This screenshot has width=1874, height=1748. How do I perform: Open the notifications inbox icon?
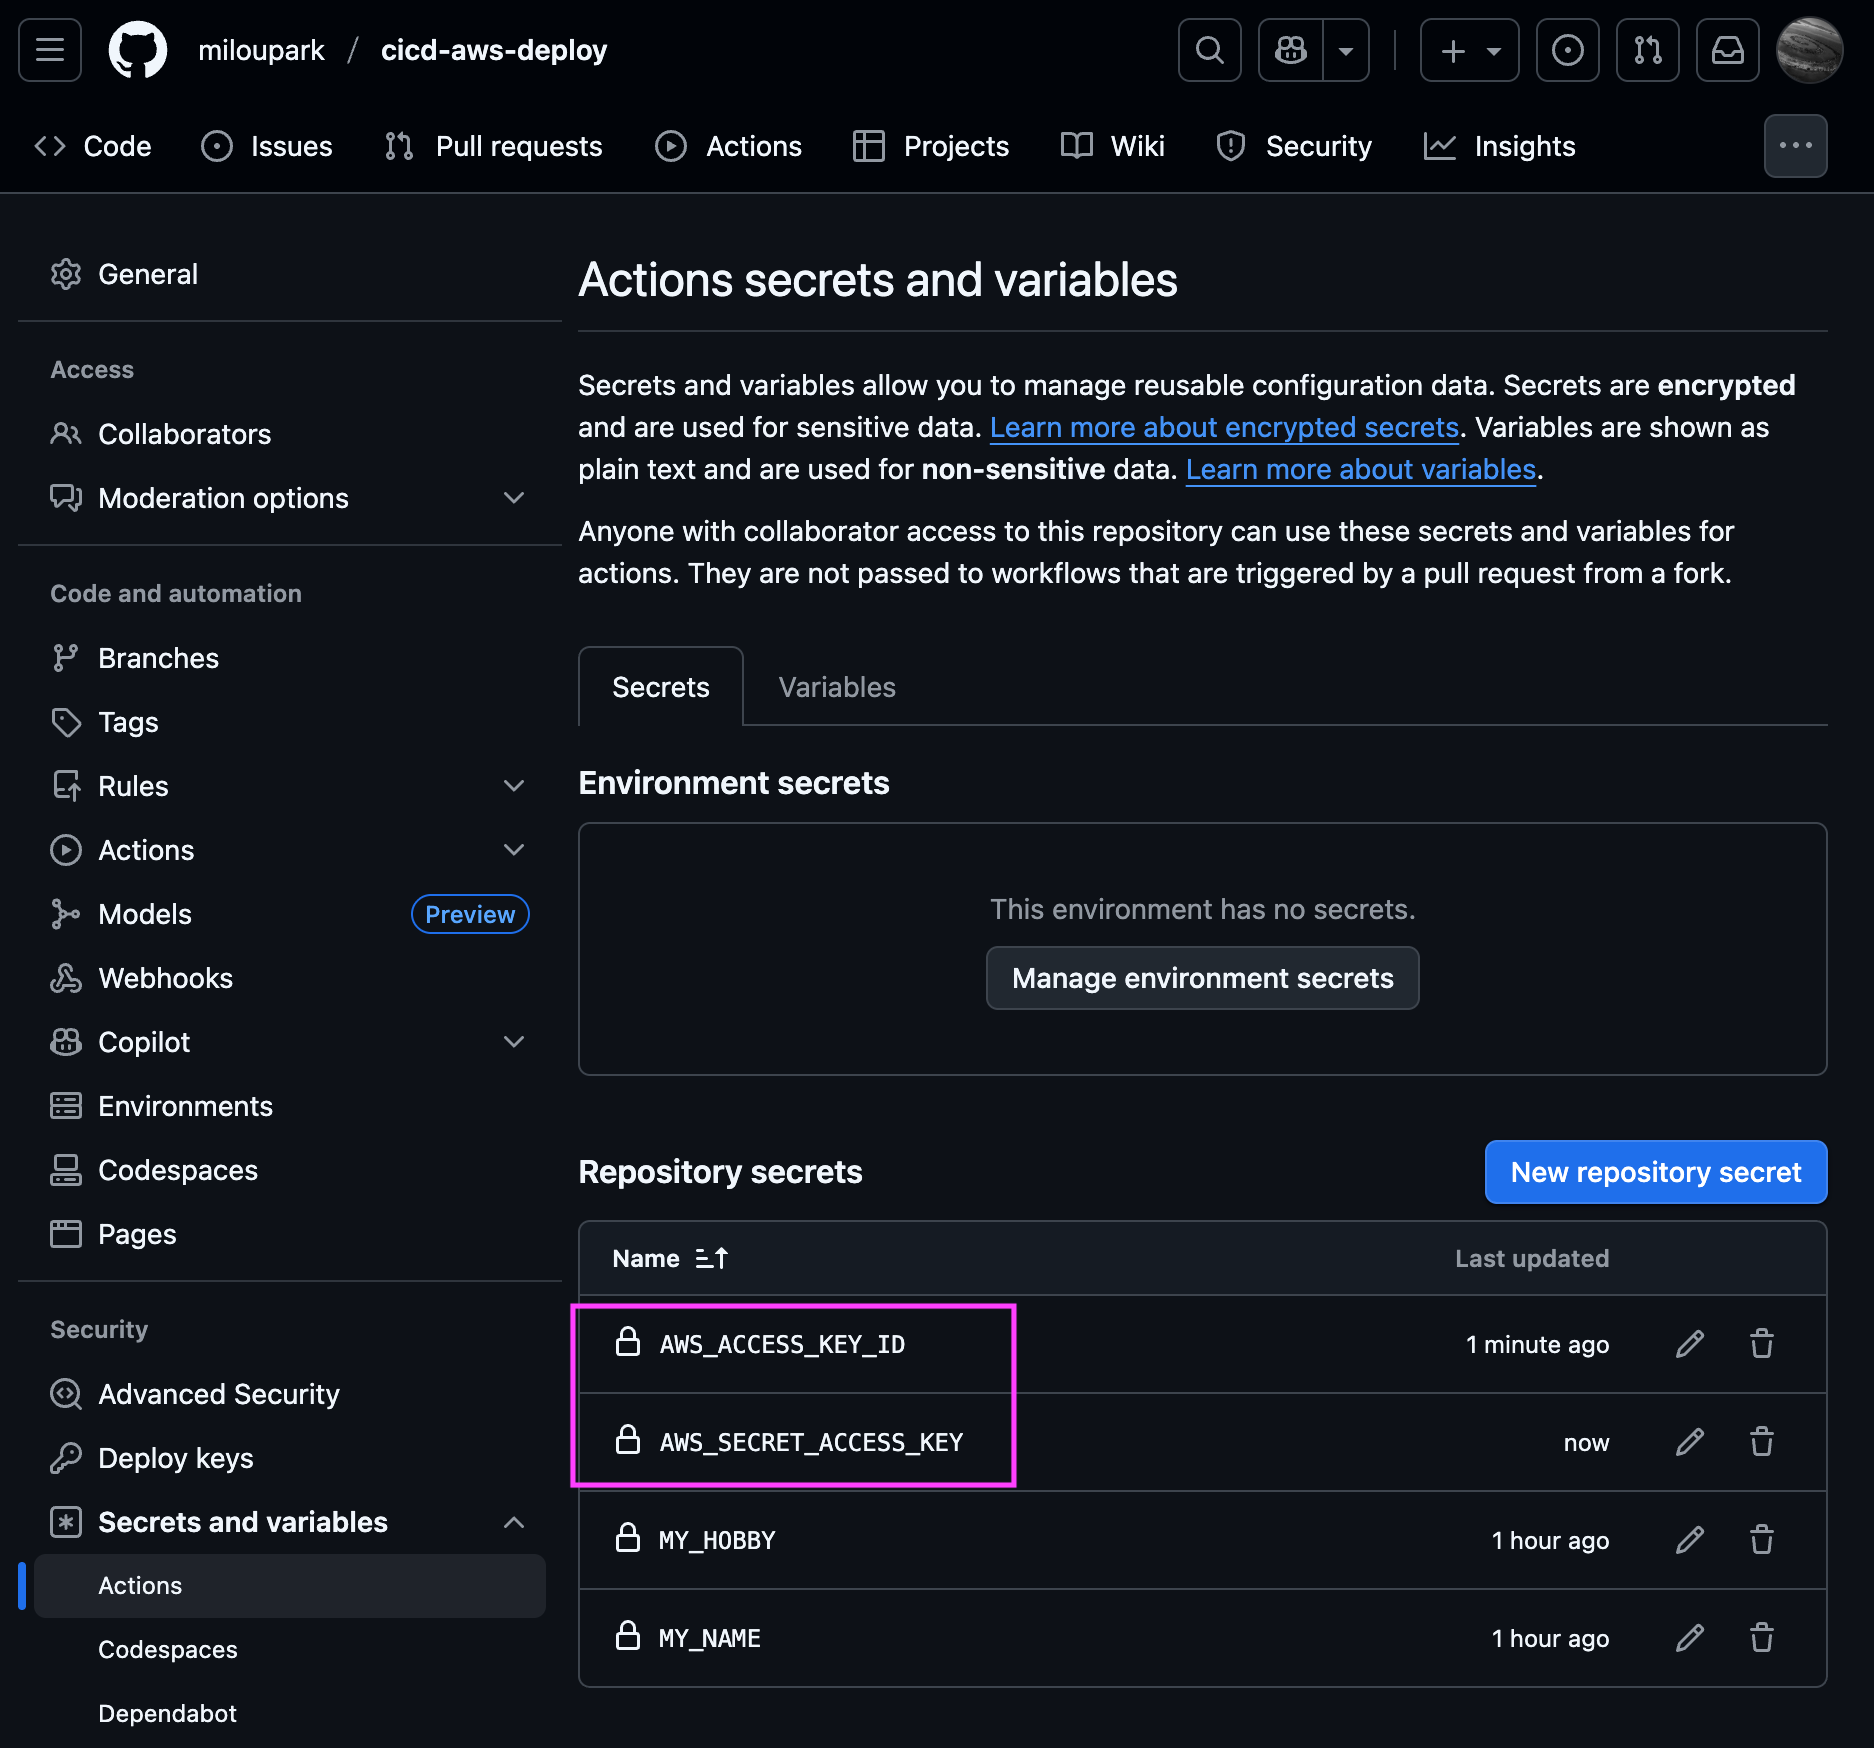click(1727, 50)
